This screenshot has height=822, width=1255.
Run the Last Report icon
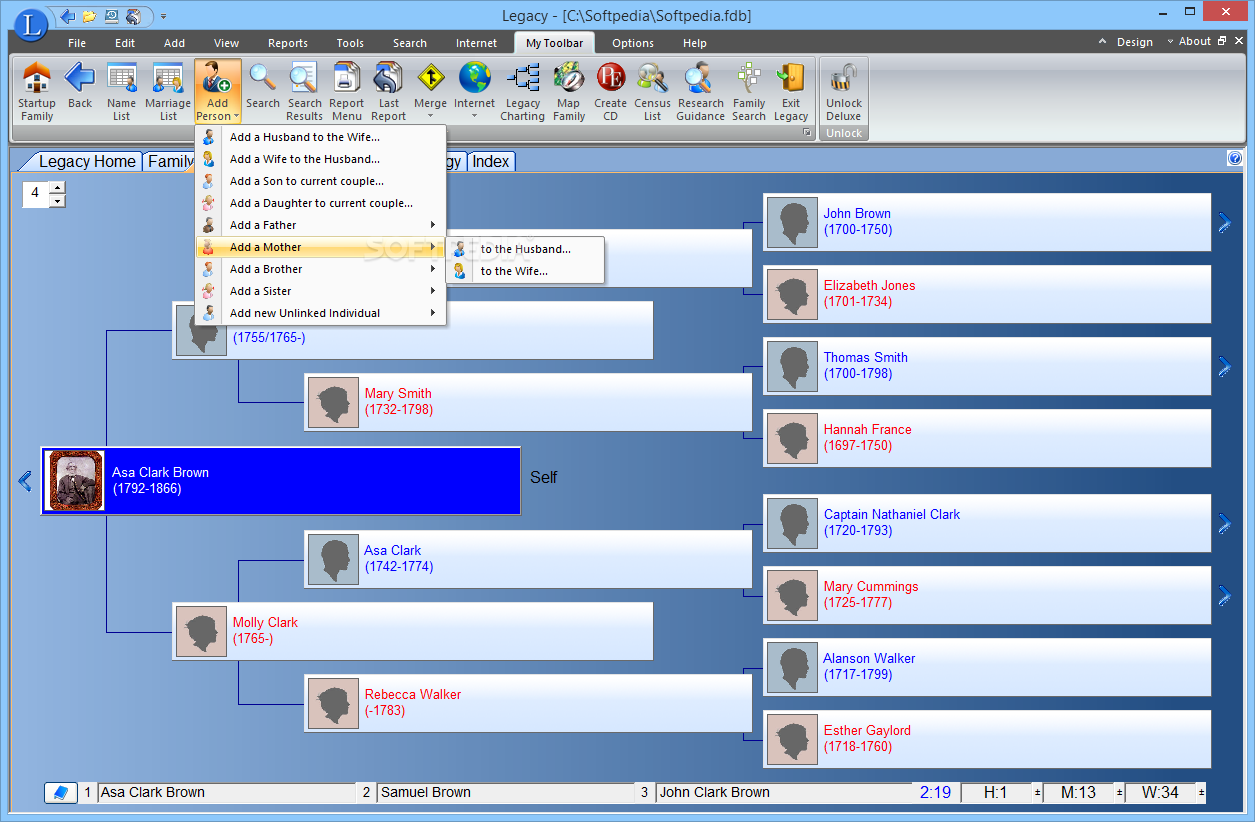[389, 91]
